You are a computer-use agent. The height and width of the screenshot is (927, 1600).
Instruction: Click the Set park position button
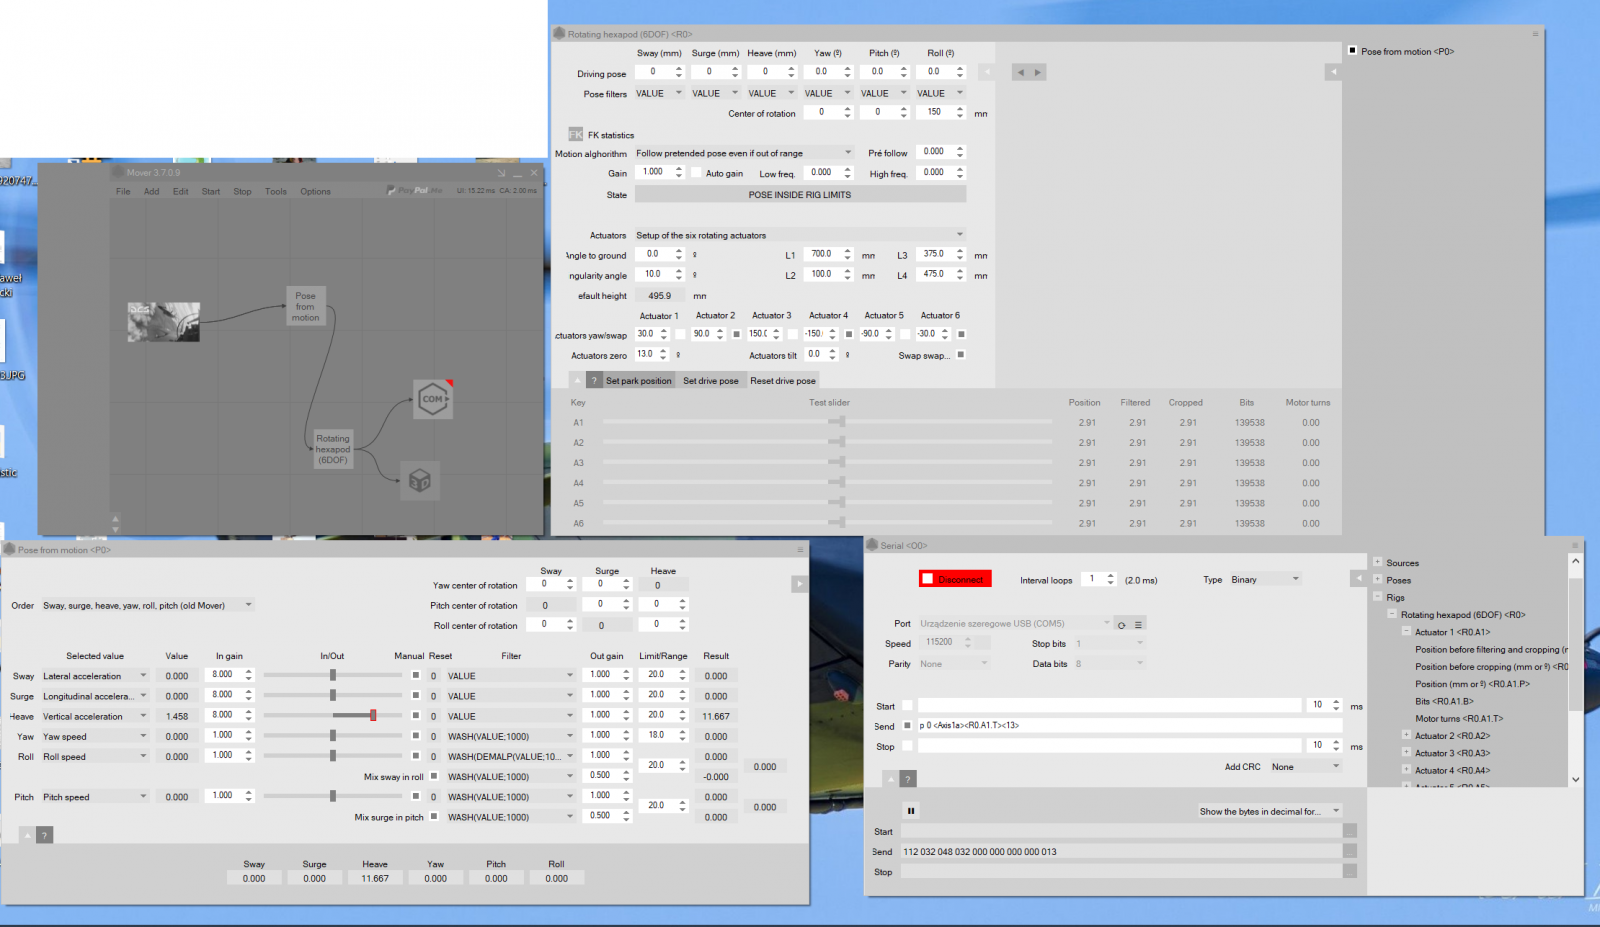point(638,381)
